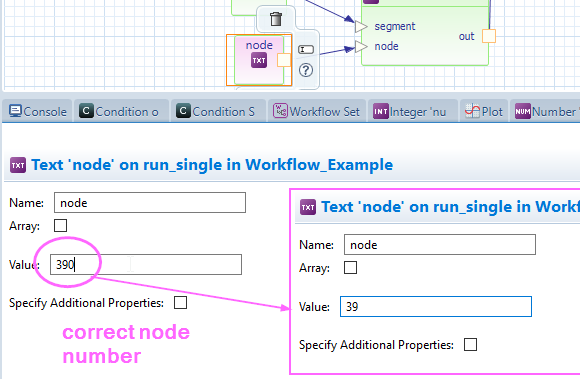Open the Number tab

[546, 111]
